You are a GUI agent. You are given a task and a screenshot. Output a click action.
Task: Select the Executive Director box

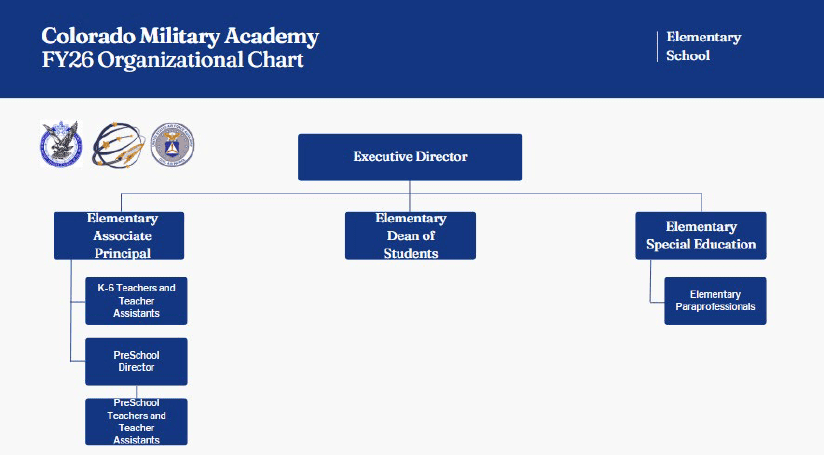(x=410, y=157)
